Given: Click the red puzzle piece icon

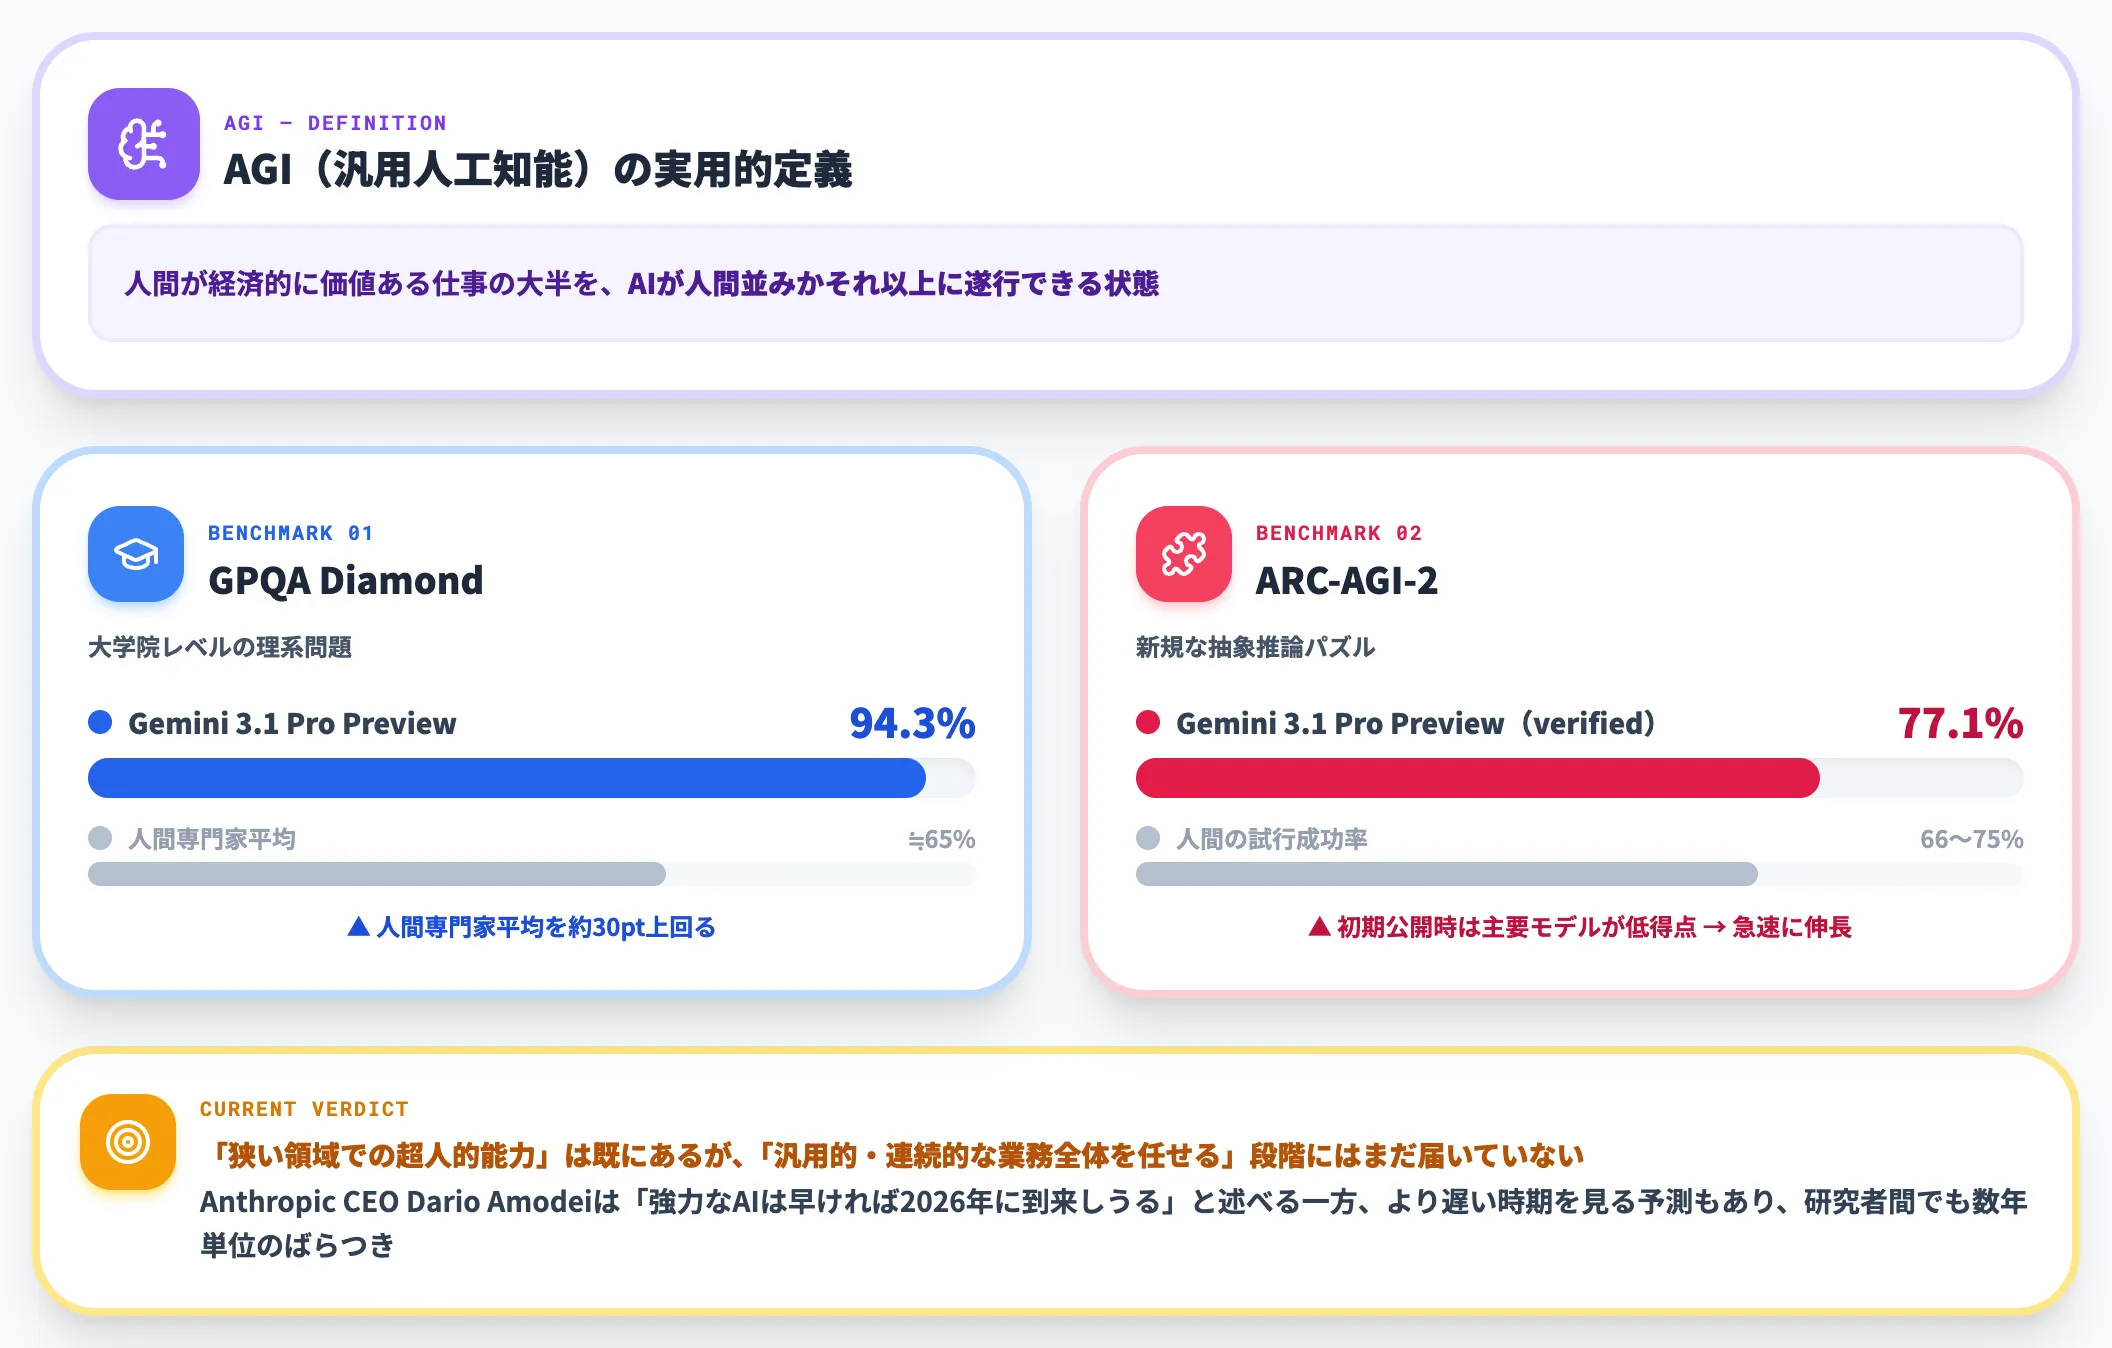Looking at the screenshot, I should point(1184,554).
